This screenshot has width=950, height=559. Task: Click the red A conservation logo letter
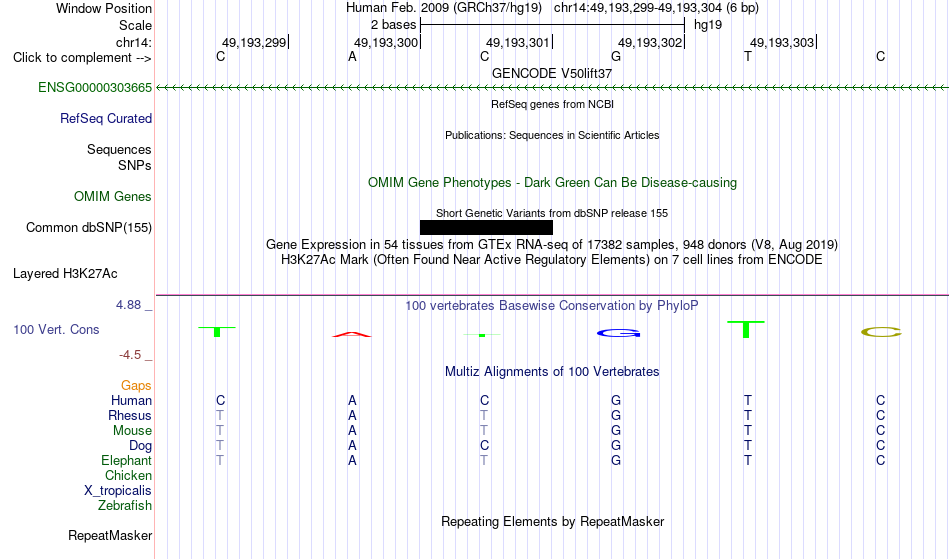pos(351,334)
